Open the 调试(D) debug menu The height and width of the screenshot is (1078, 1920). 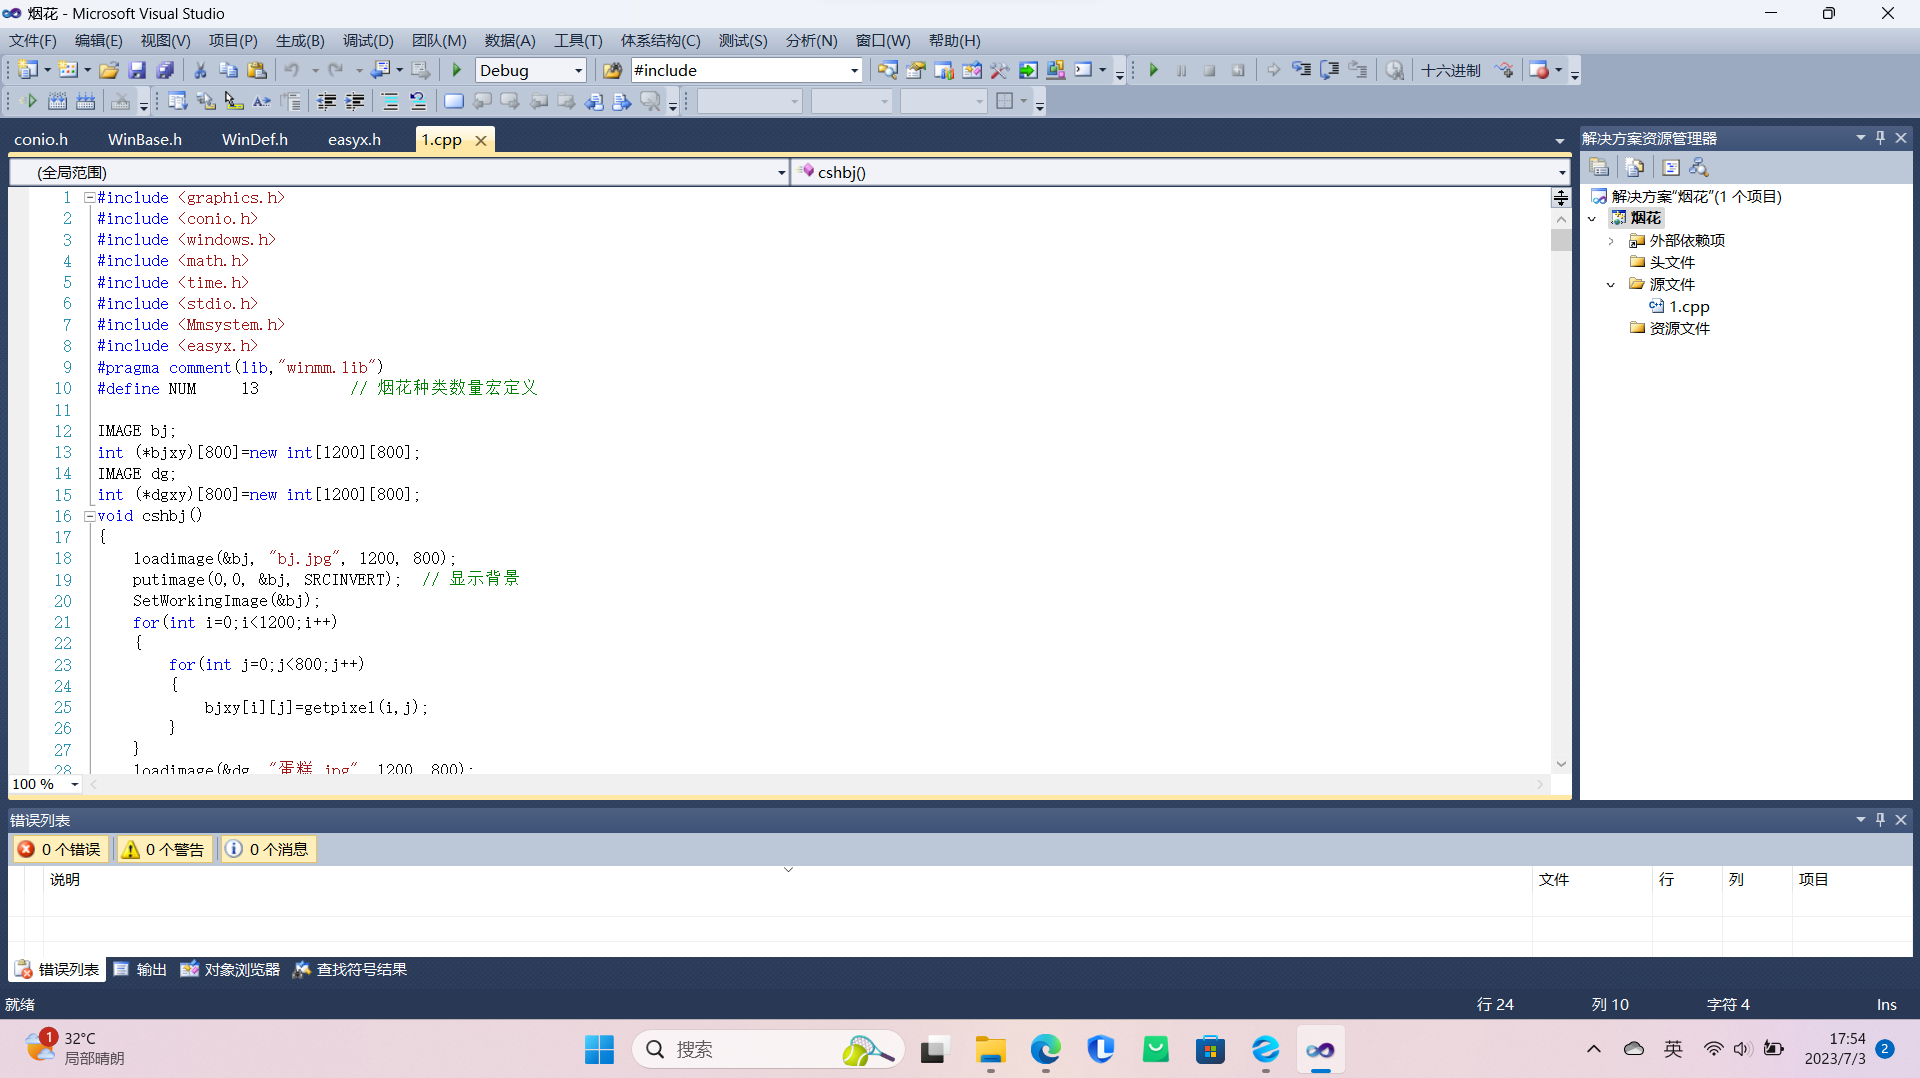pyautogui.click(x=368, y=41)
